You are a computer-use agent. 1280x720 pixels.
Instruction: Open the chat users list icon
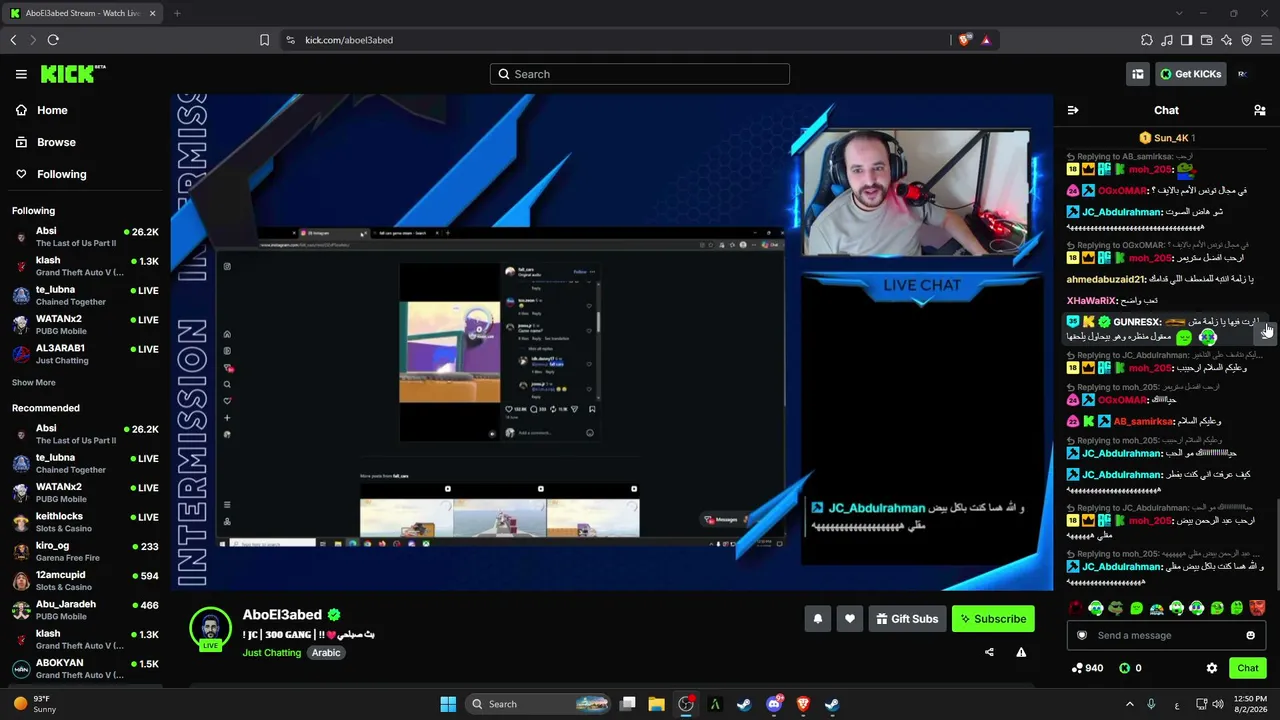[1260, 110]
